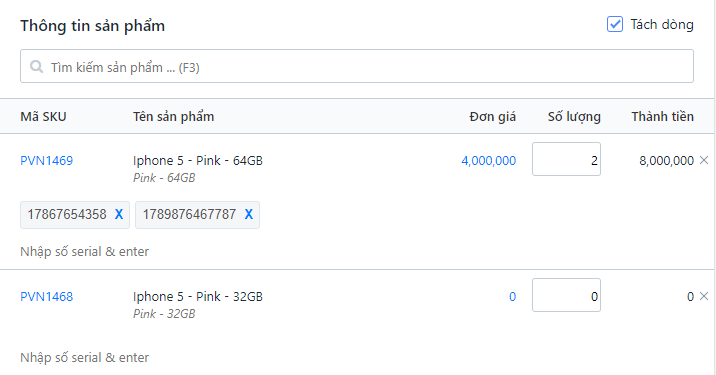Open SKU link PVN1468

coord(47,297)
